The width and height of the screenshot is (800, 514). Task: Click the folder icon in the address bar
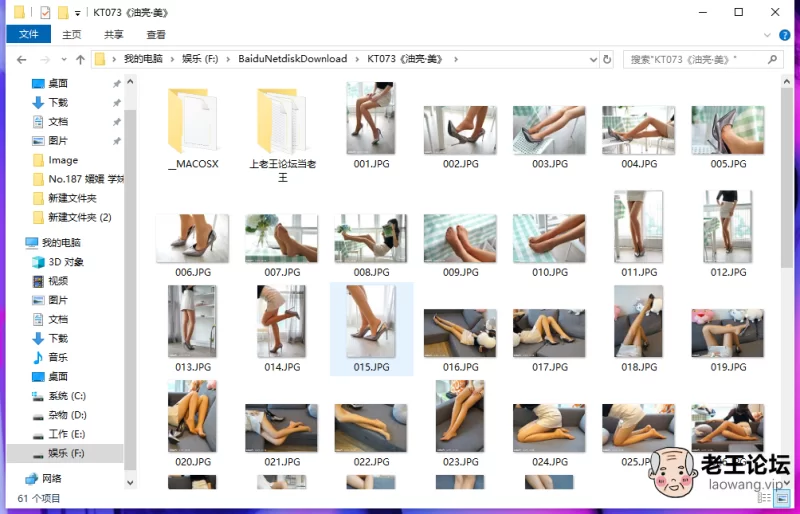tap(101, 59)
